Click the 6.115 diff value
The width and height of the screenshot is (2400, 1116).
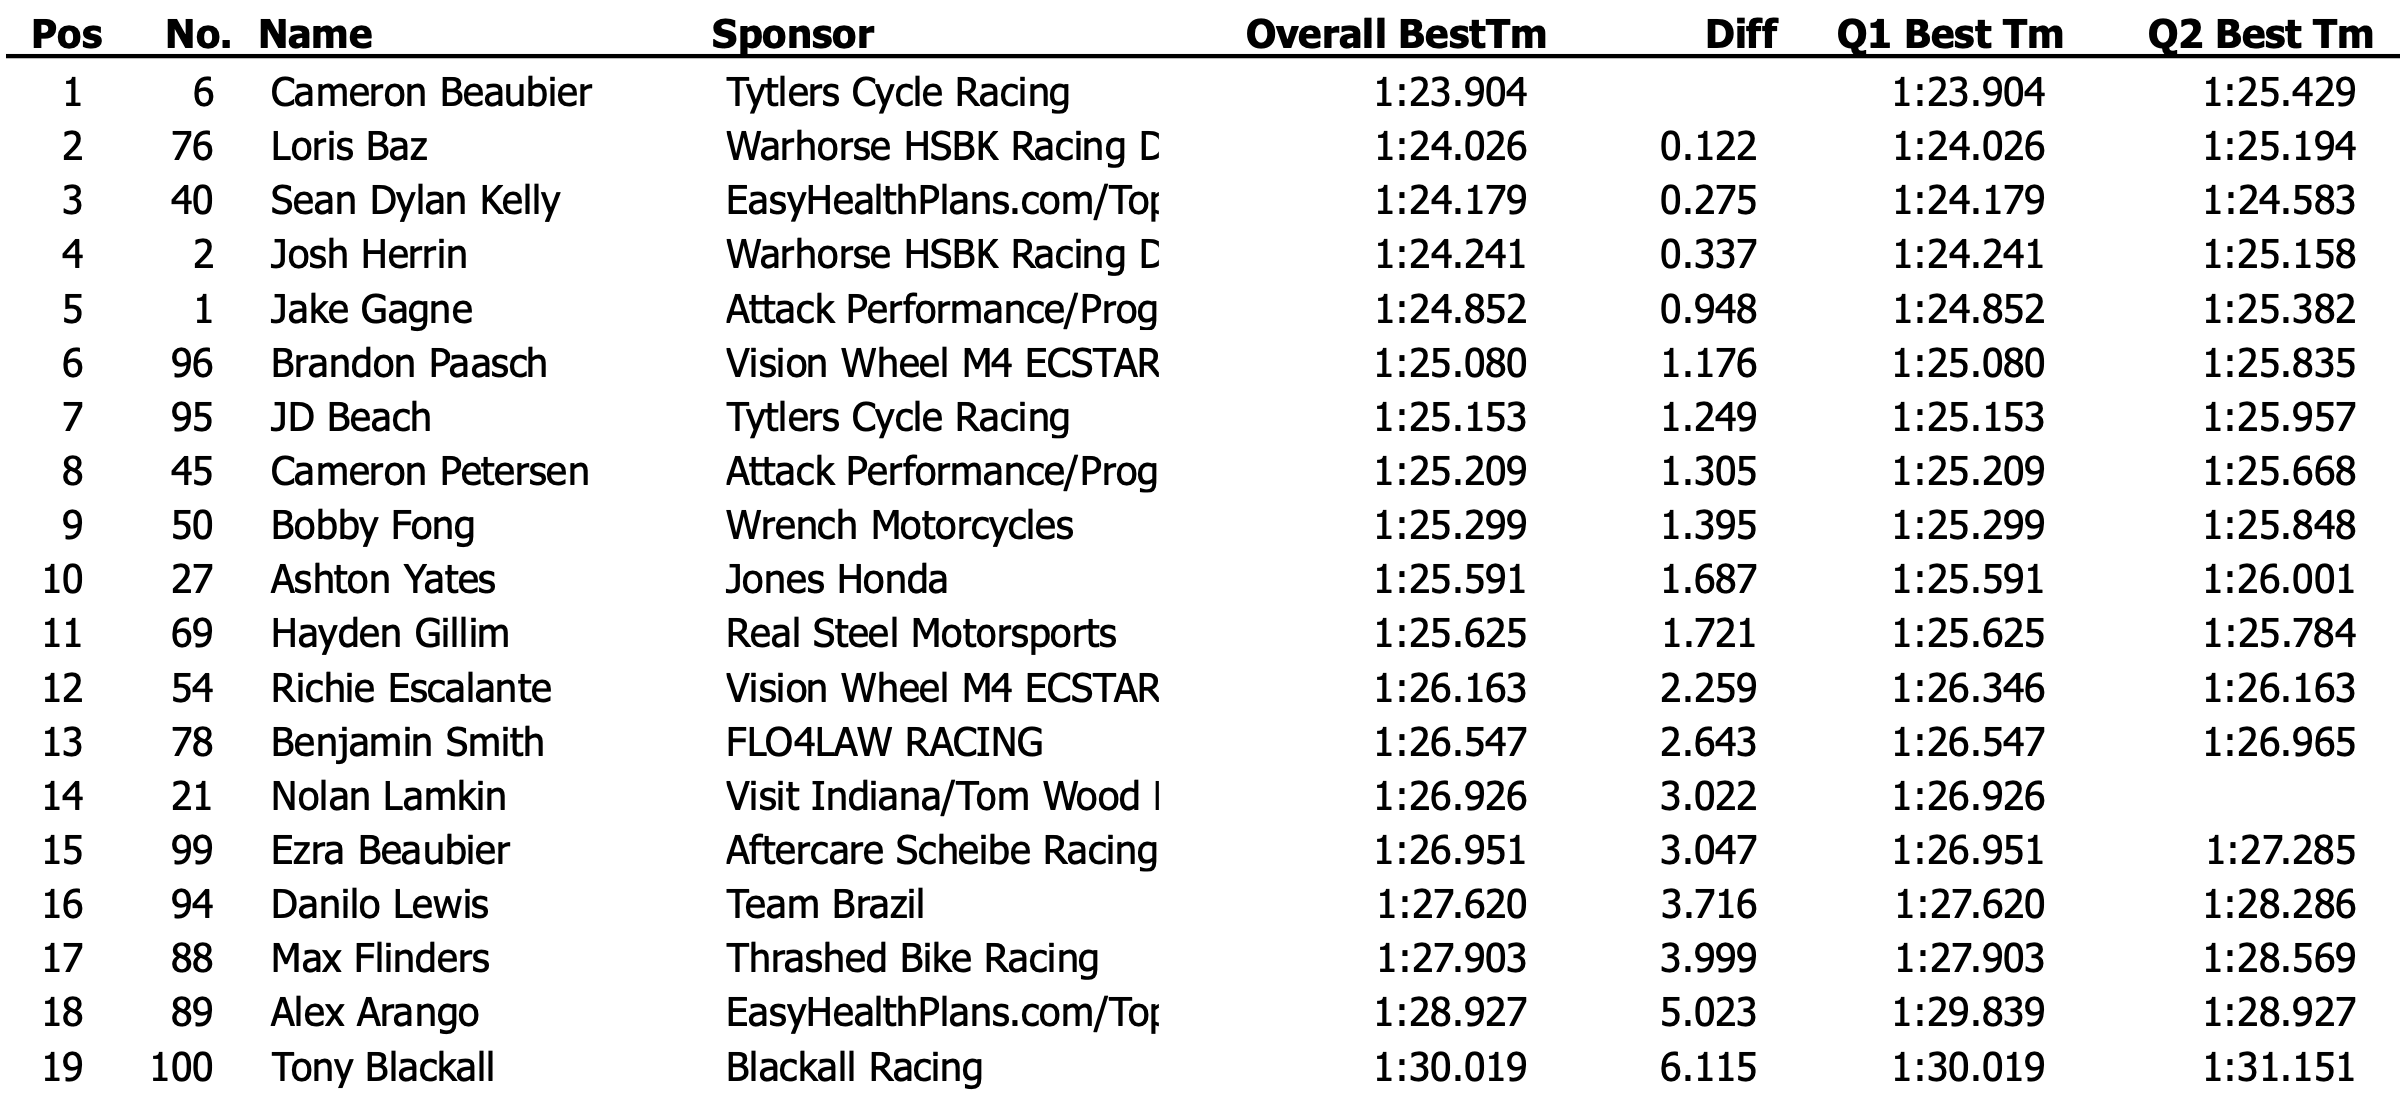pyautogui.click(x=1708, y=1068)
